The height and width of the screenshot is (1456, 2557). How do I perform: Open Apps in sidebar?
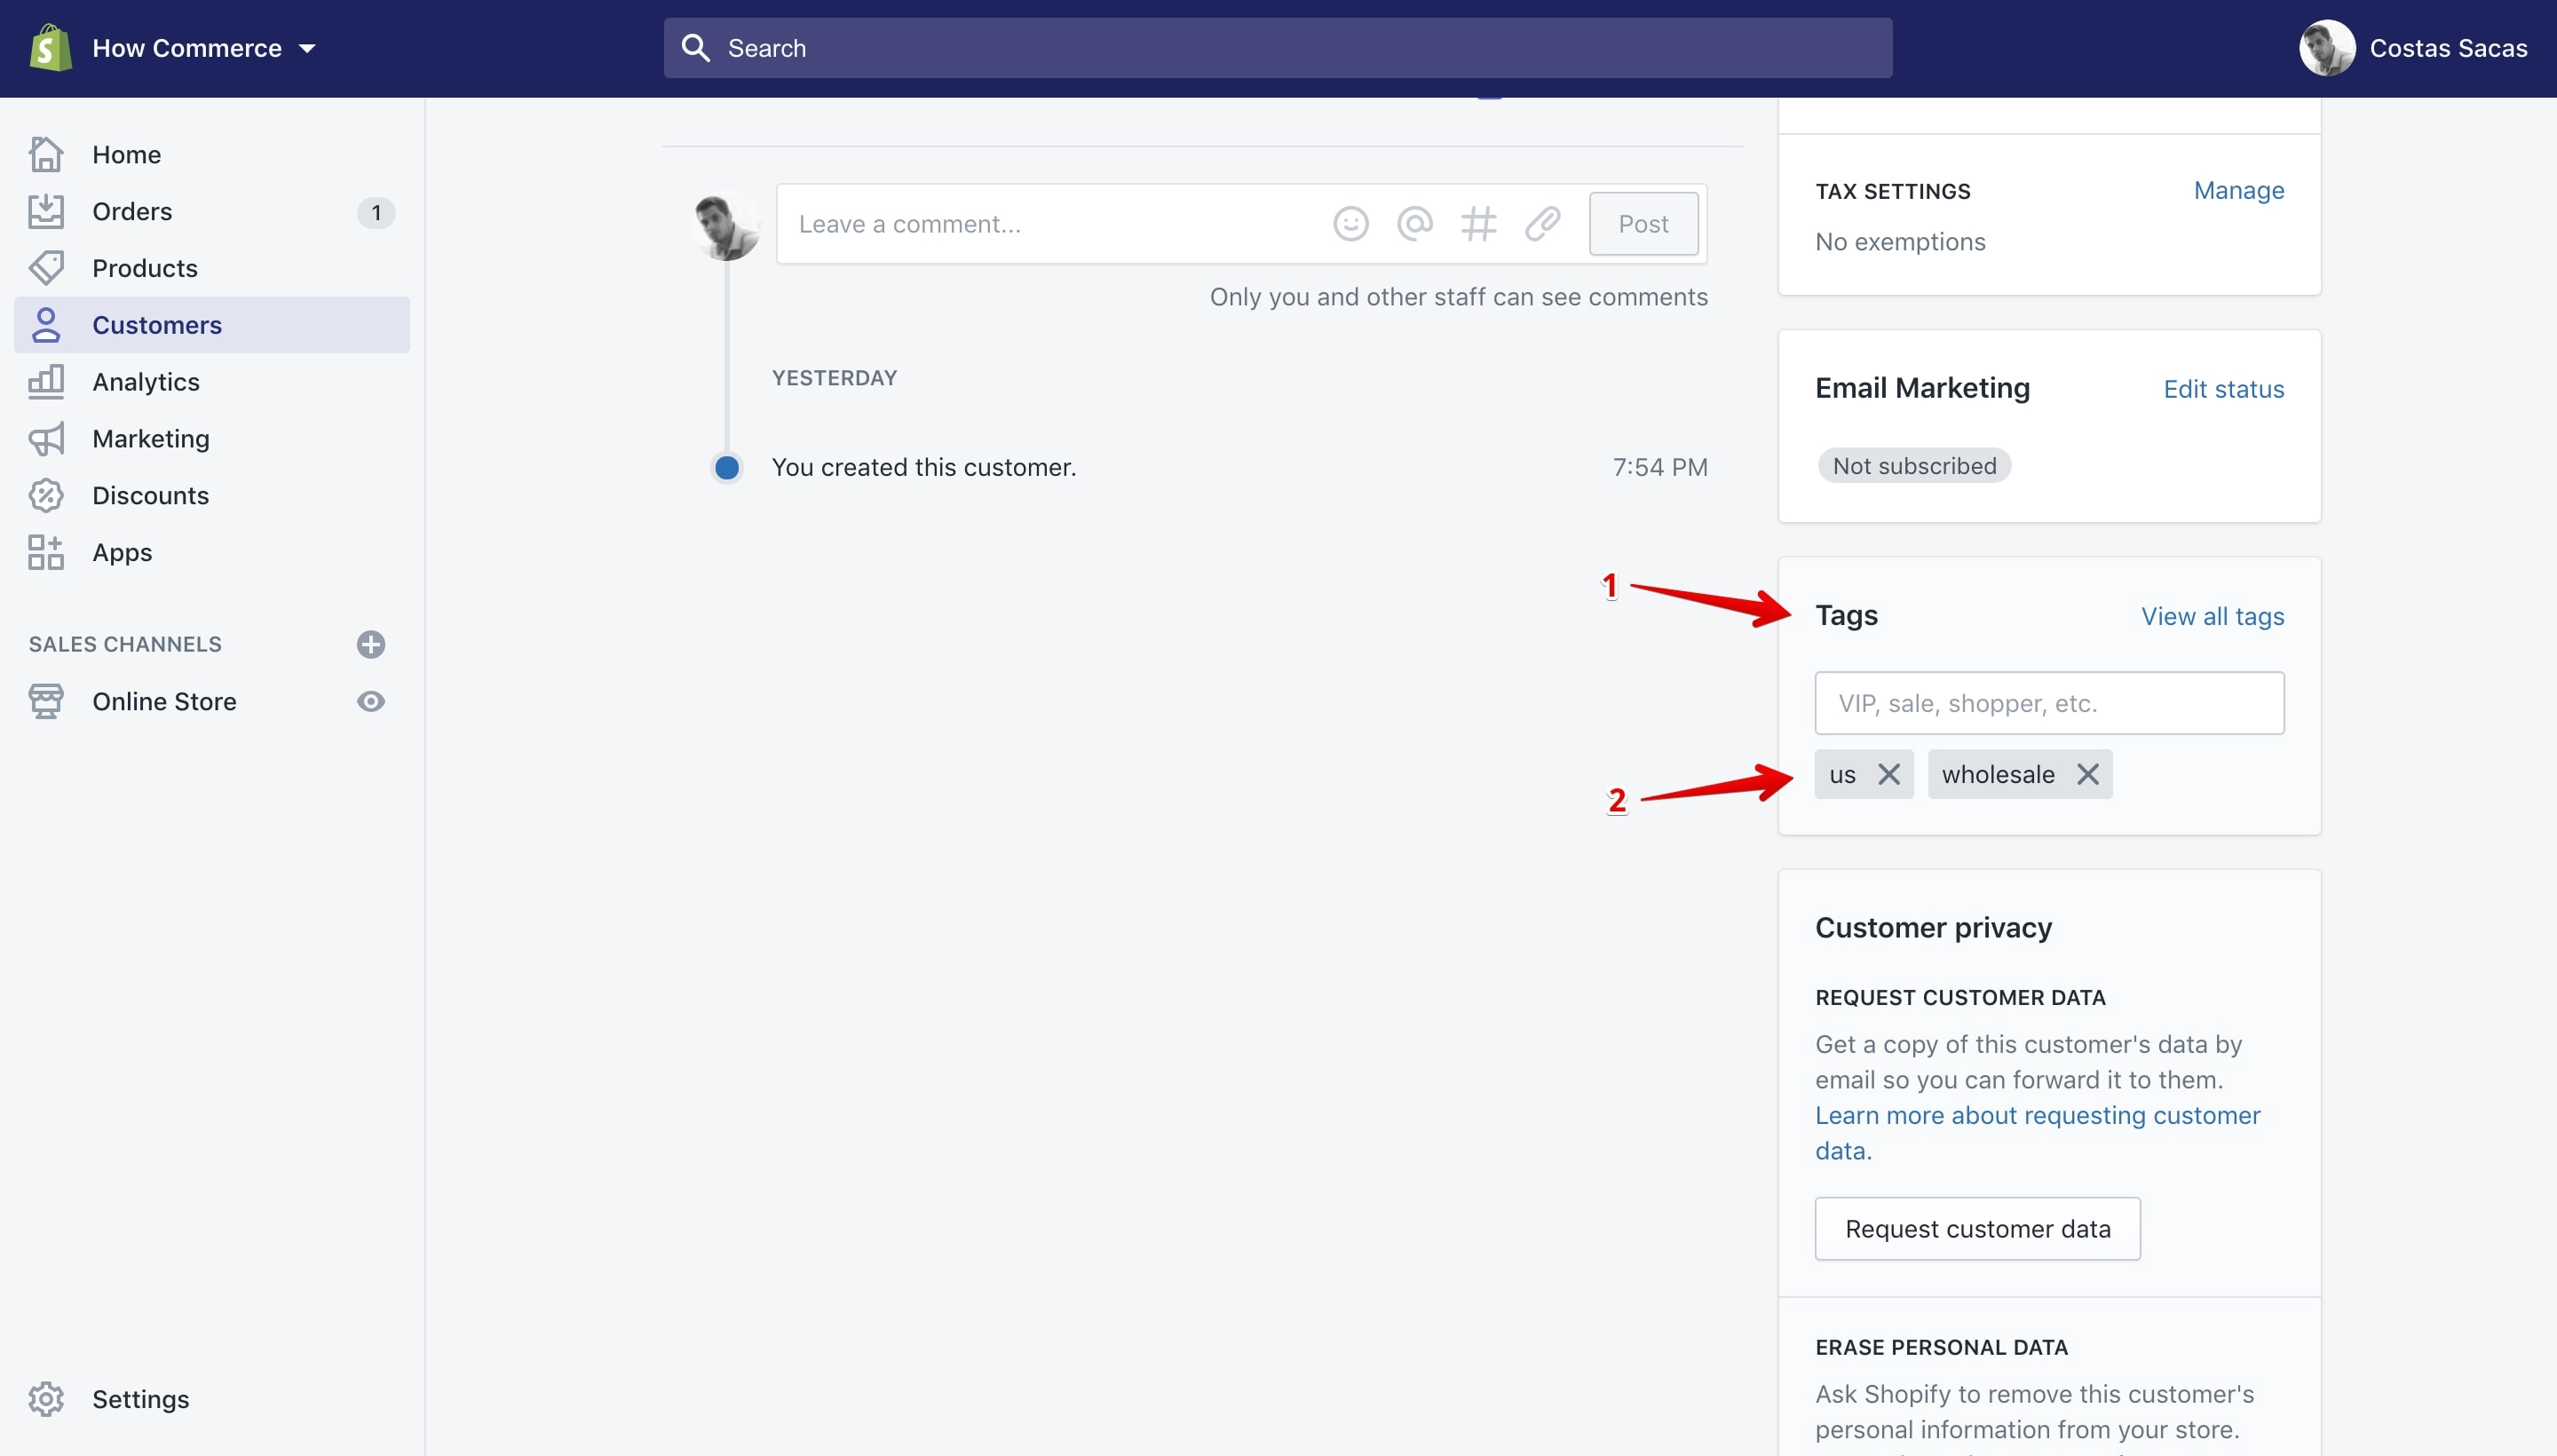(x=122, y=552)
